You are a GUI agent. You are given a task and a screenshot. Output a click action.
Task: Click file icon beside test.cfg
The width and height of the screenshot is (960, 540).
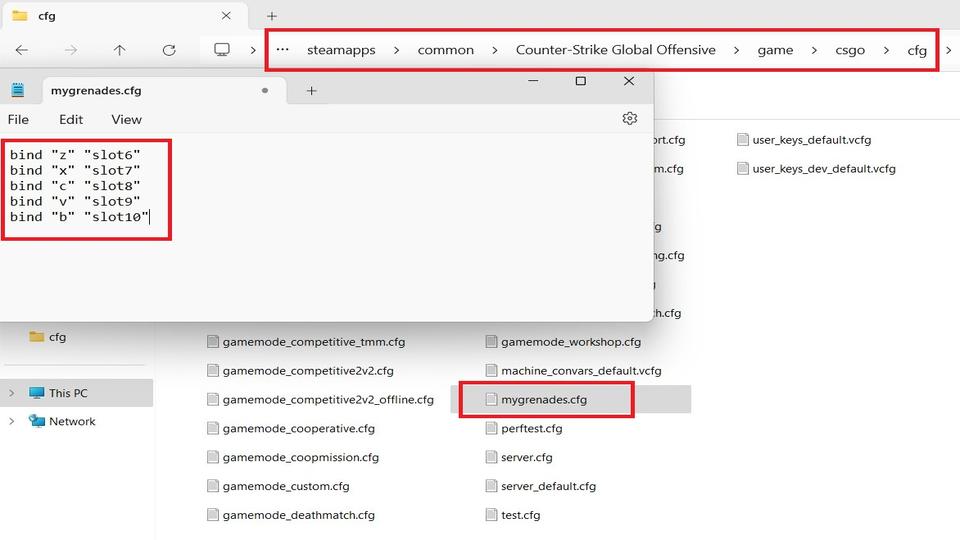click(491, 515)
